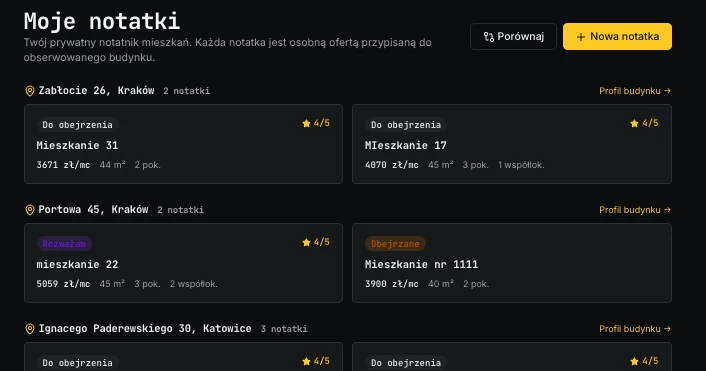This screenshot has height=371, width=706.
Task: Click the star rating on MIeszkanie 17 card
Action: (644, 123)
